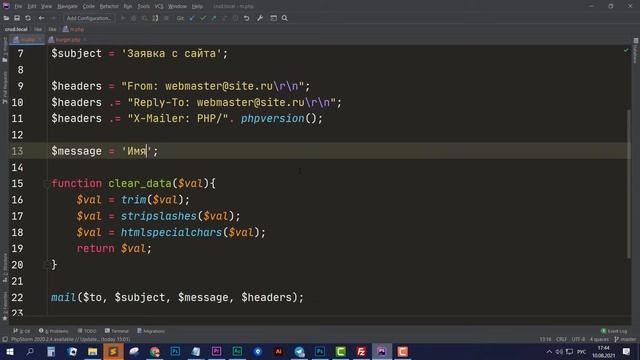Click the PHP file breadcrumb in navigation bar

[x=73, y=29]
